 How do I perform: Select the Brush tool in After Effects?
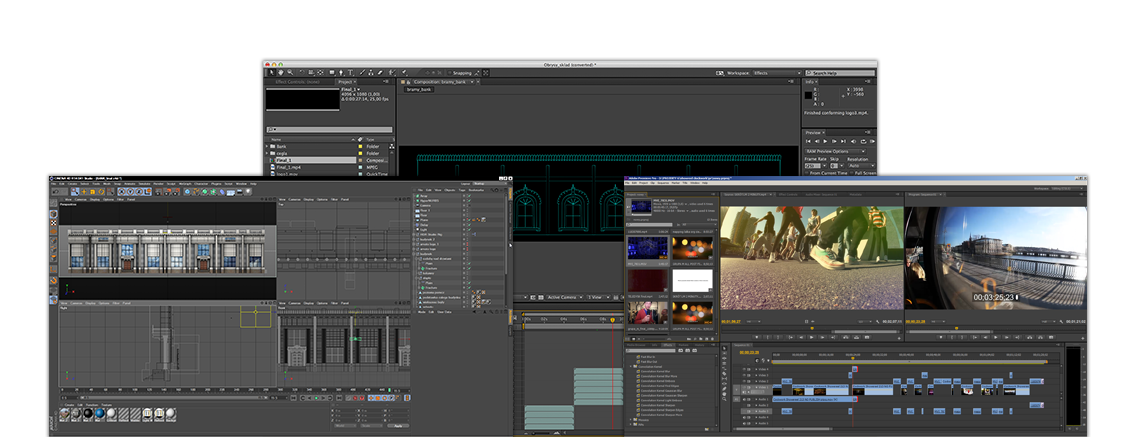coord(362,73)
